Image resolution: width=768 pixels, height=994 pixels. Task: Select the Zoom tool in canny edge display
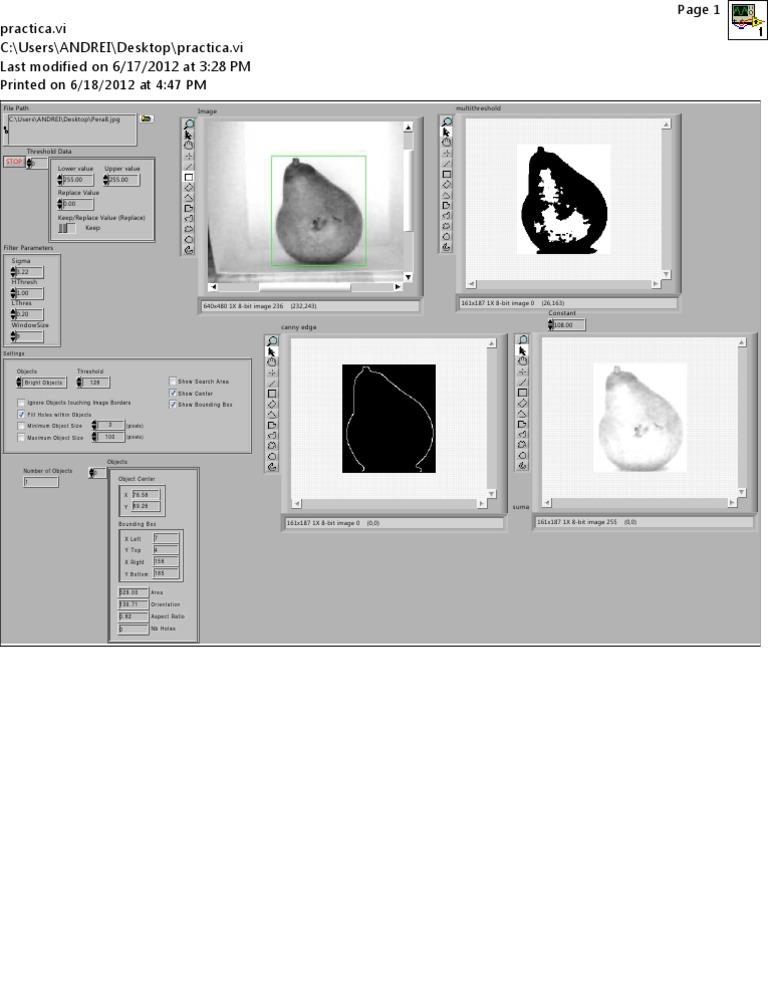tap(272, 341)
